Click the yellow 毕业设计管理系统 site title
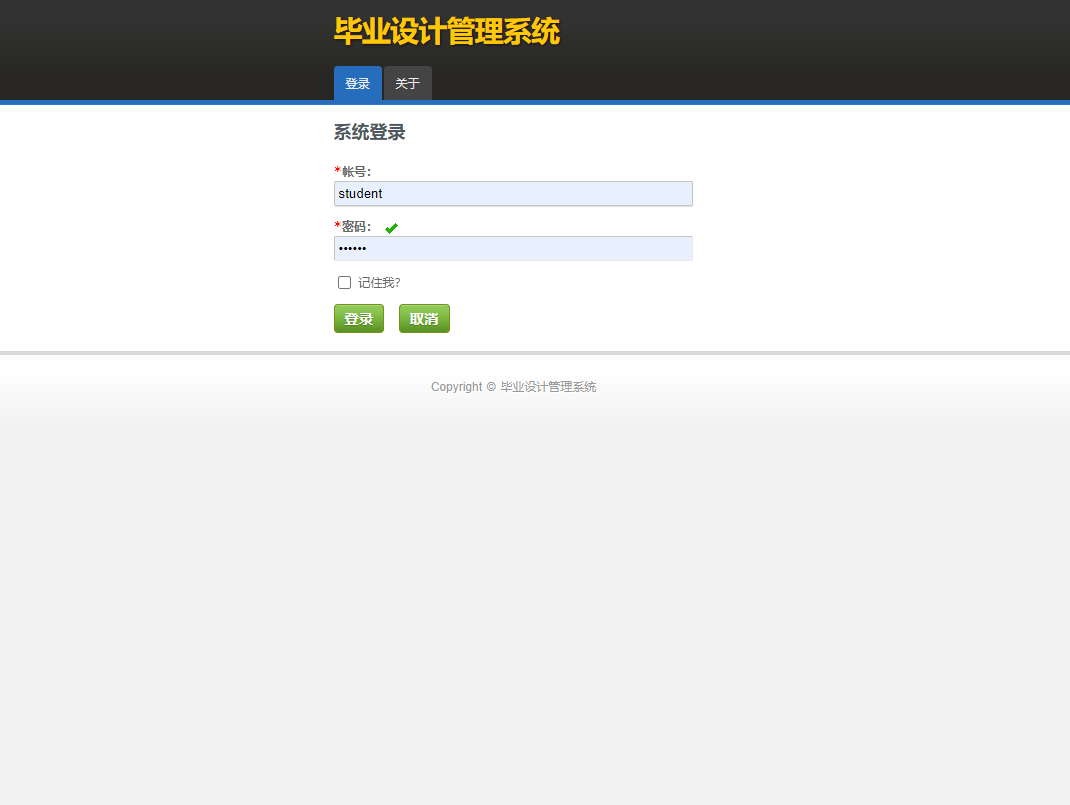Viewport: 1070px width, 805px height. (x=447, y=31)
